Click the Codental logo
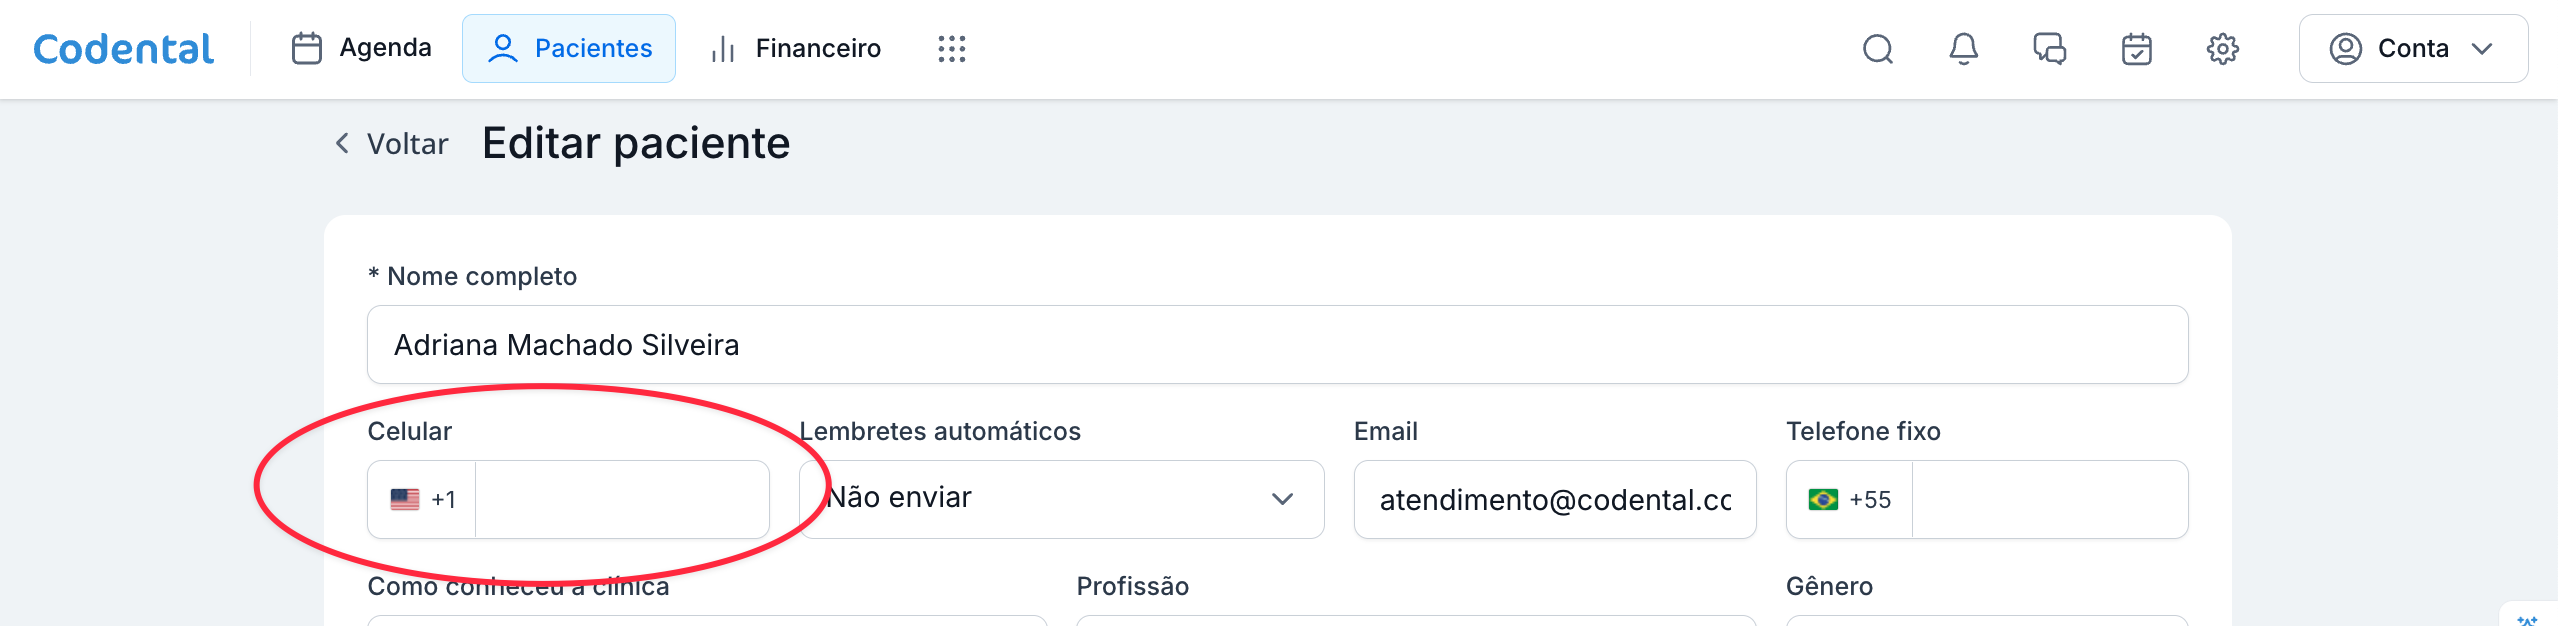The height and width of the screenshot is (626, 2558). [x=124, y=49]
